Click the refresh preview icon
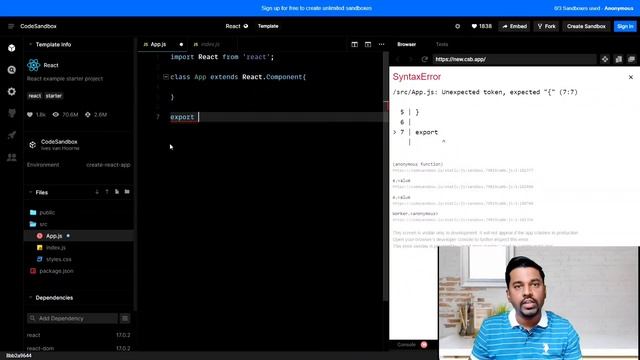Screen dimensions: 640x360 (x=424, y=59)
